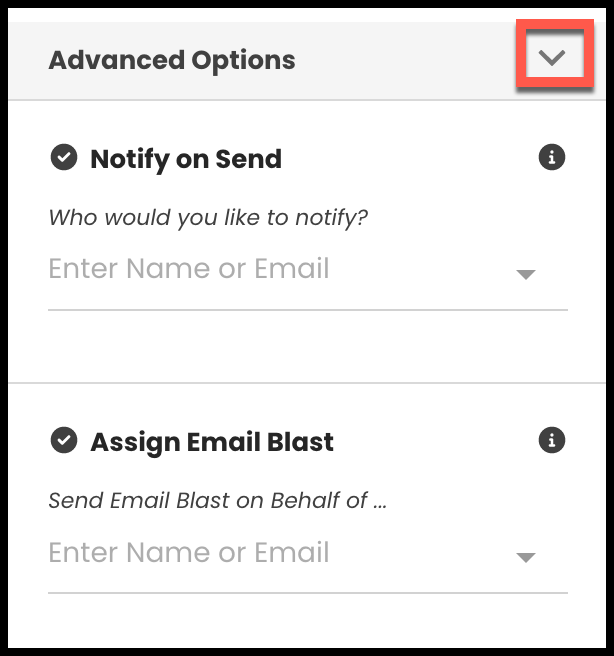Open the Assign Email Blast info icon
Screen dimensions: 614x656
click(552, 441)
